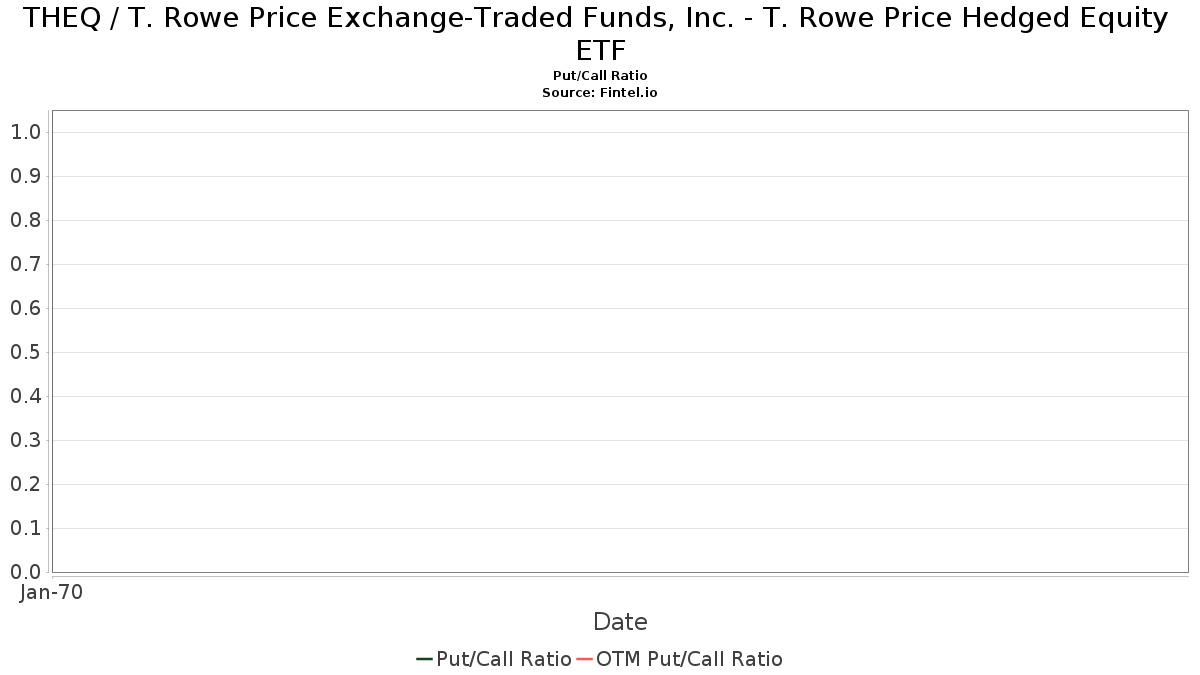The width and height of the screenshot is (1200, 675).
Task: Click the 1.0 y-axis tick label
Action: pyautogui.click(x=25, y=132)
